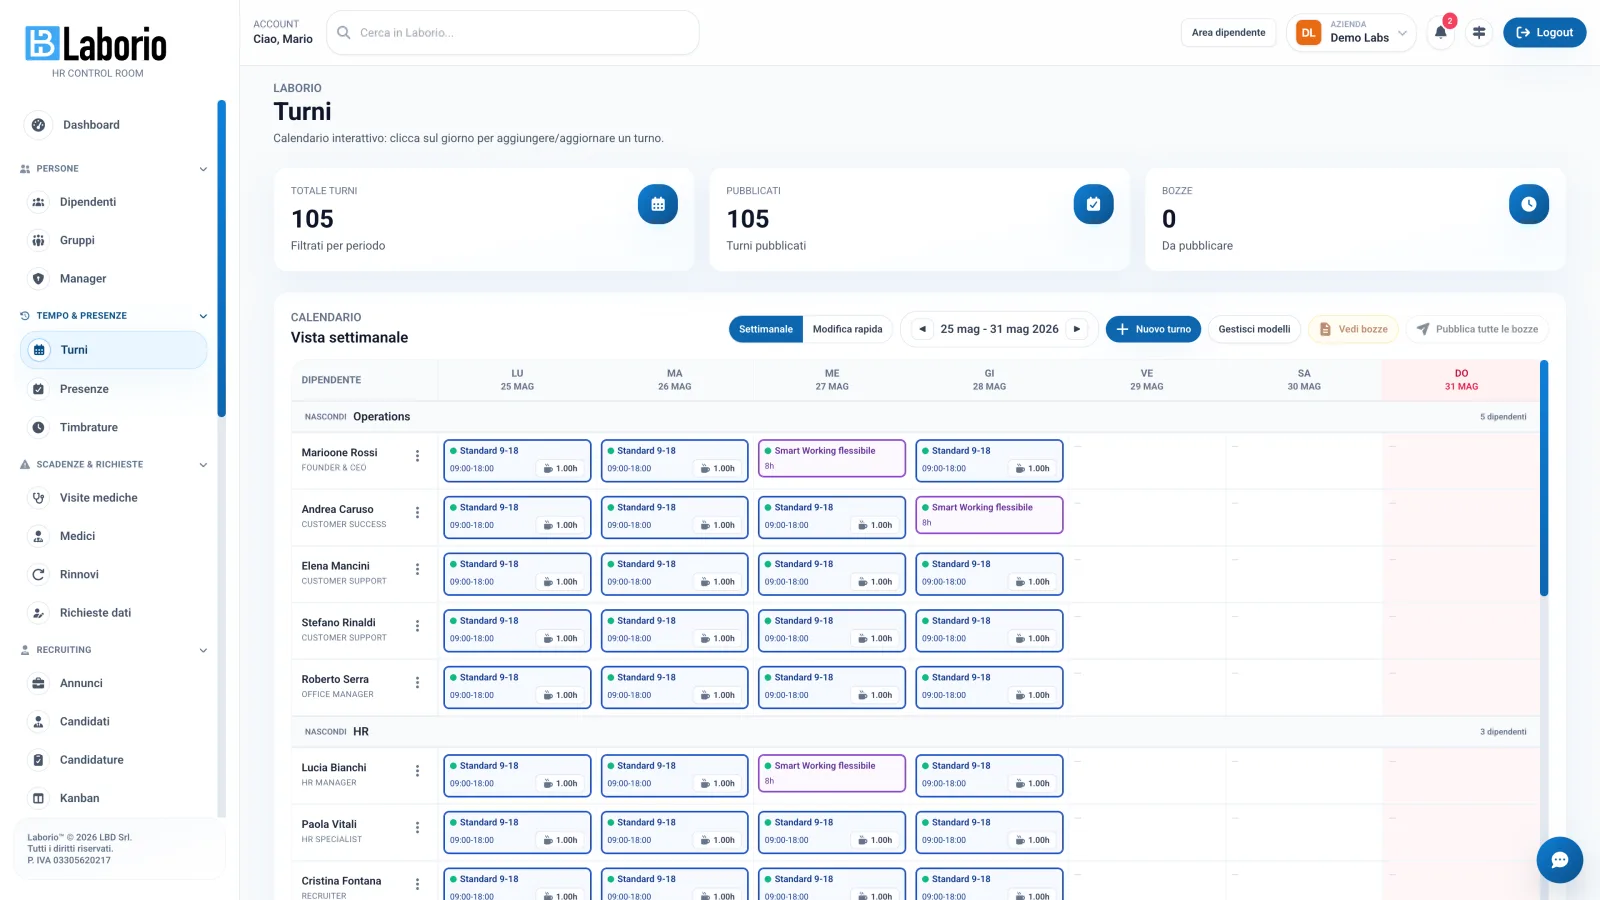
Task: Open Area dipendente
Action: tap(1228, 32)
